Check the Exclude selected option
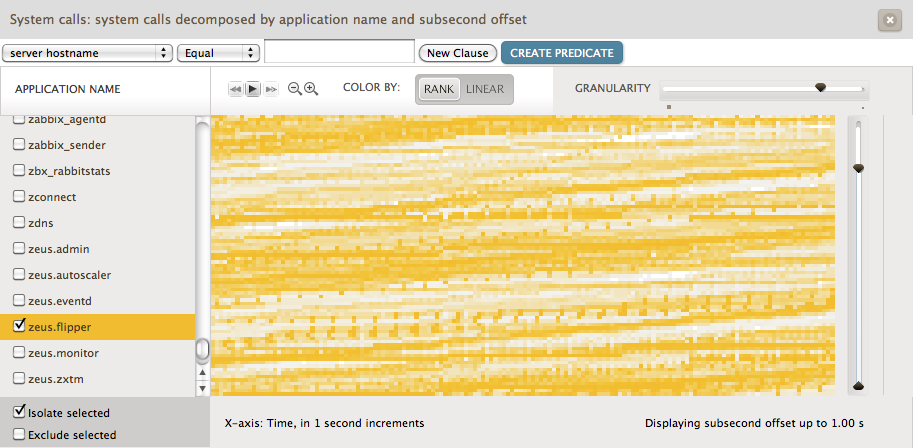913x448 pixels. (19, 434)
